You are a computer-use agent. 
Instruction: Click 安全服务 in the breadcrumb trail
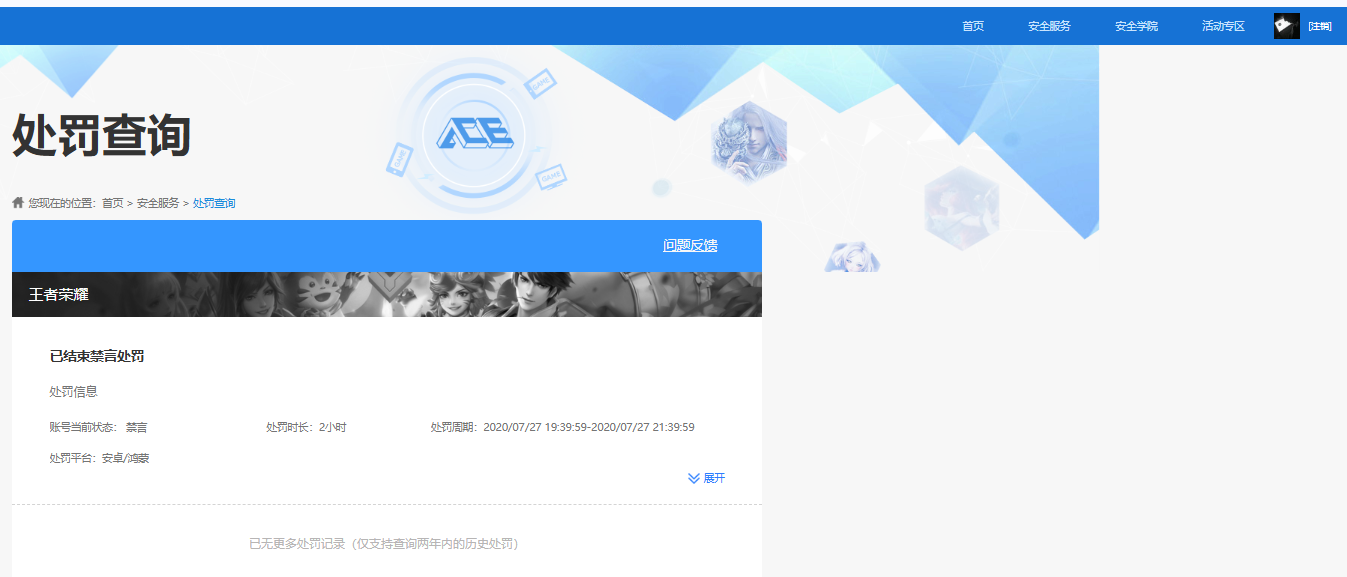pyautogui.click(x=160, y=202)
